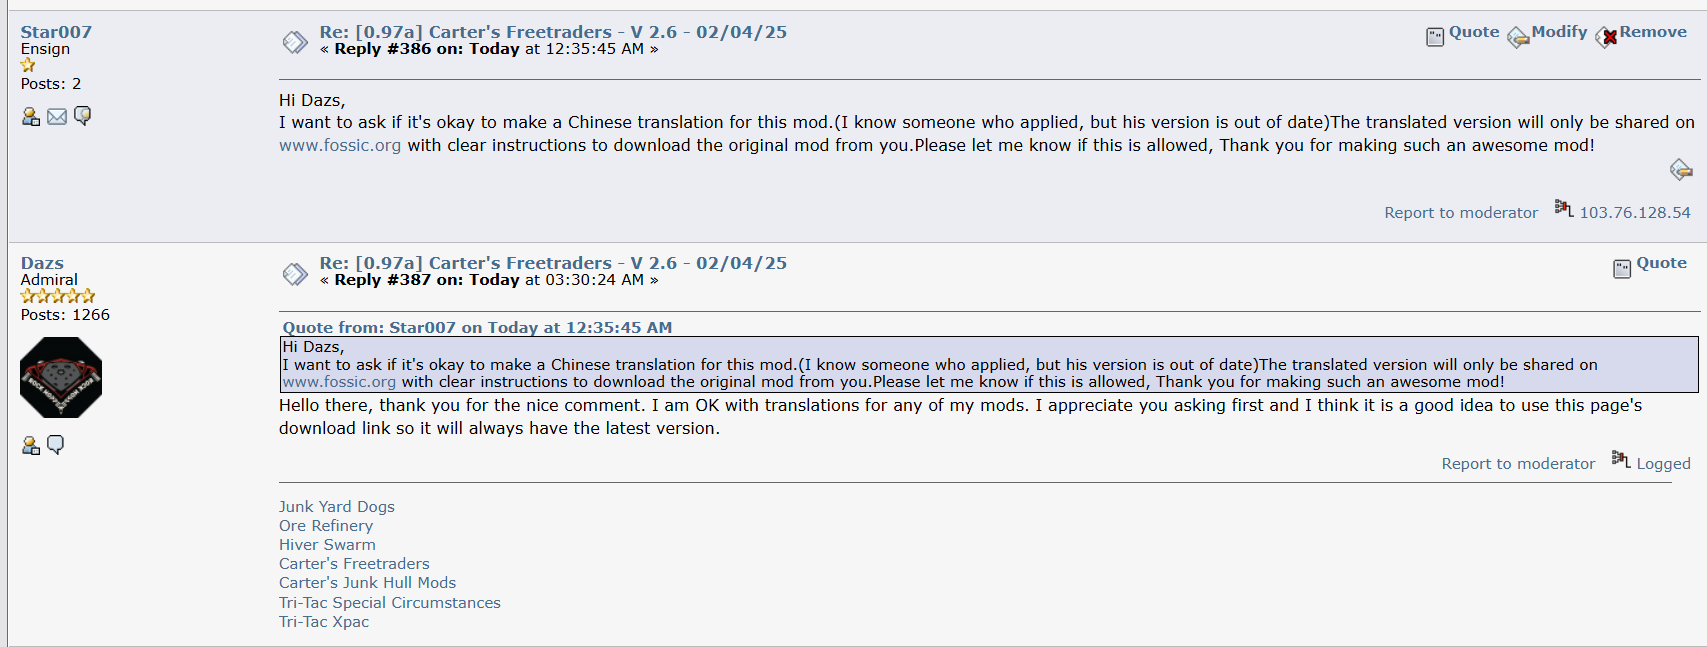Open the IP address 103.76.128.54 link
Viewport: 1707px width, 647px height.
pos(1634,213)
